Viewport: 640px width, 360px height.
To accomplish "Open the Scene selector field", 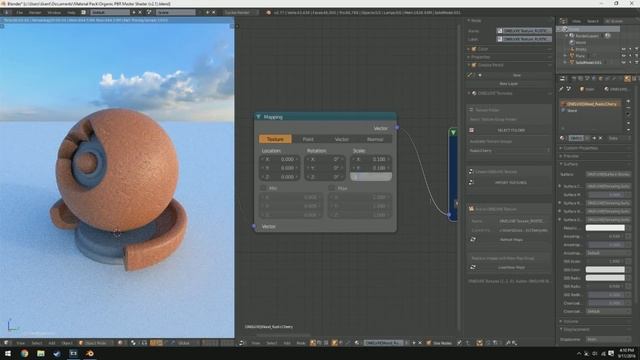I will click(176, 13).
